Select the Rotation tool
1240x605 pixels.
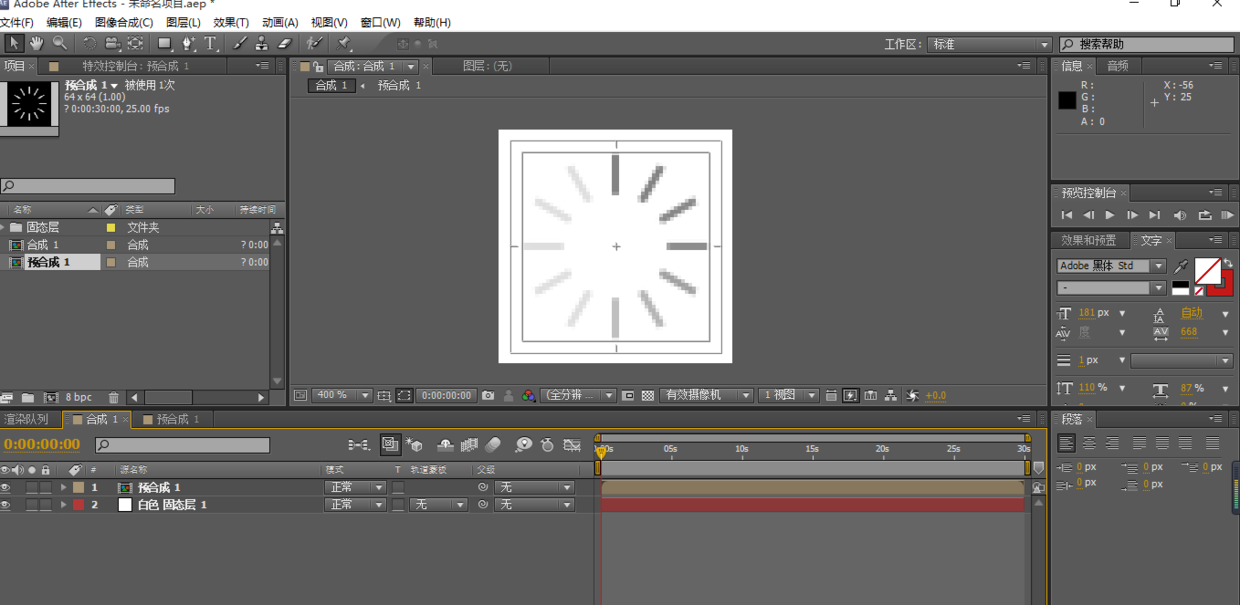pos(89,43)
